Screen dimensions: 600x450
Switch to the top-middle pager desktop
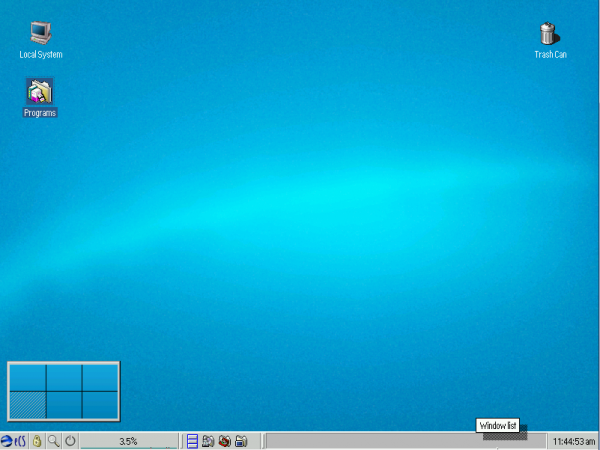pos(64,377)
